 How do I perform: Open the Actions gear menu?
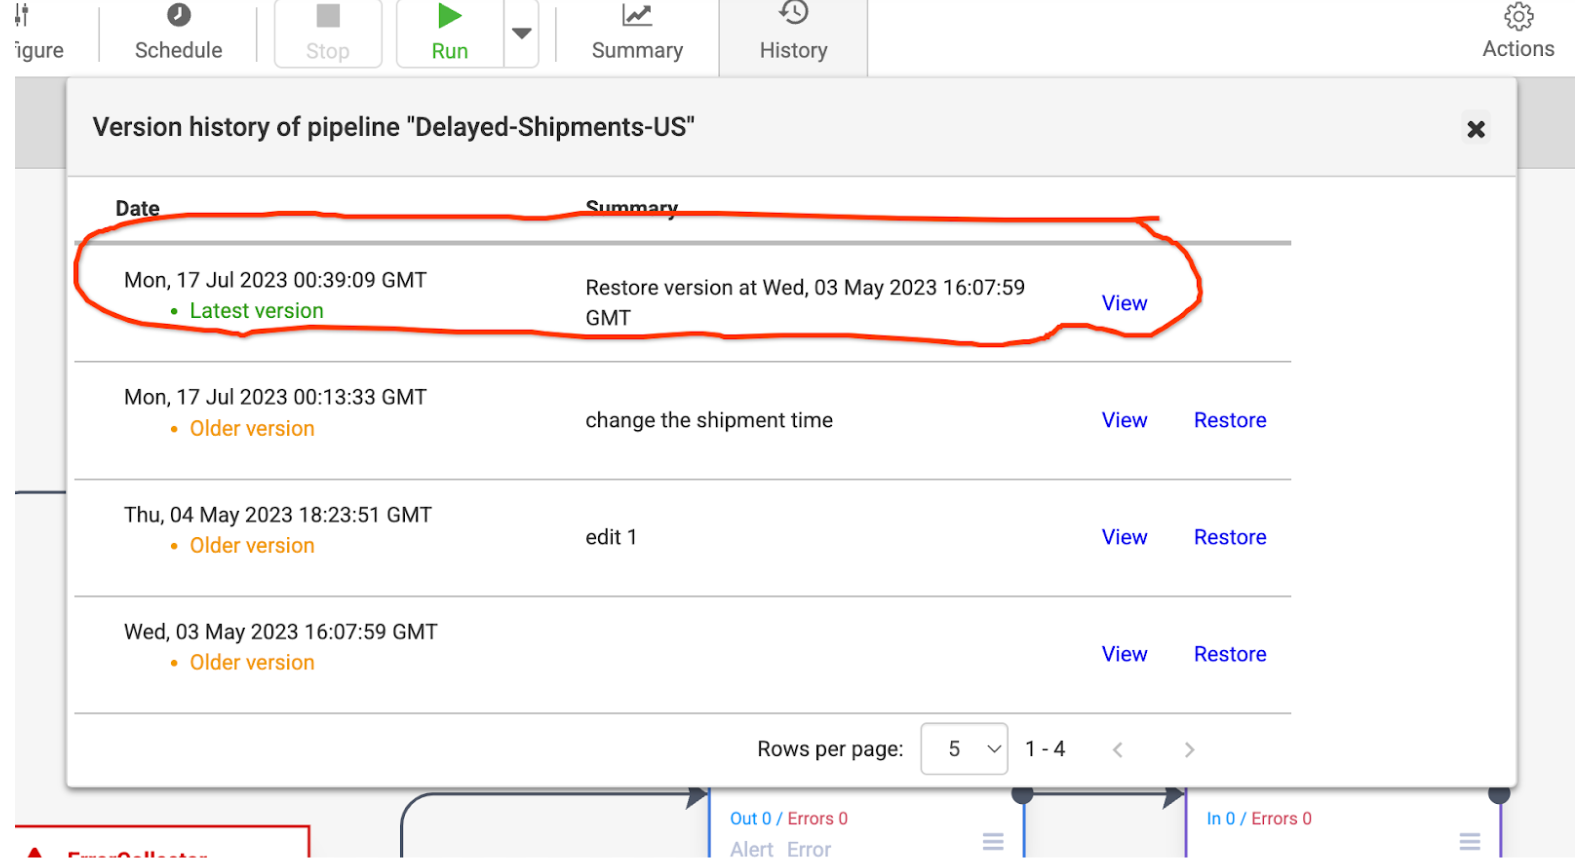(x=1518, y=33)
